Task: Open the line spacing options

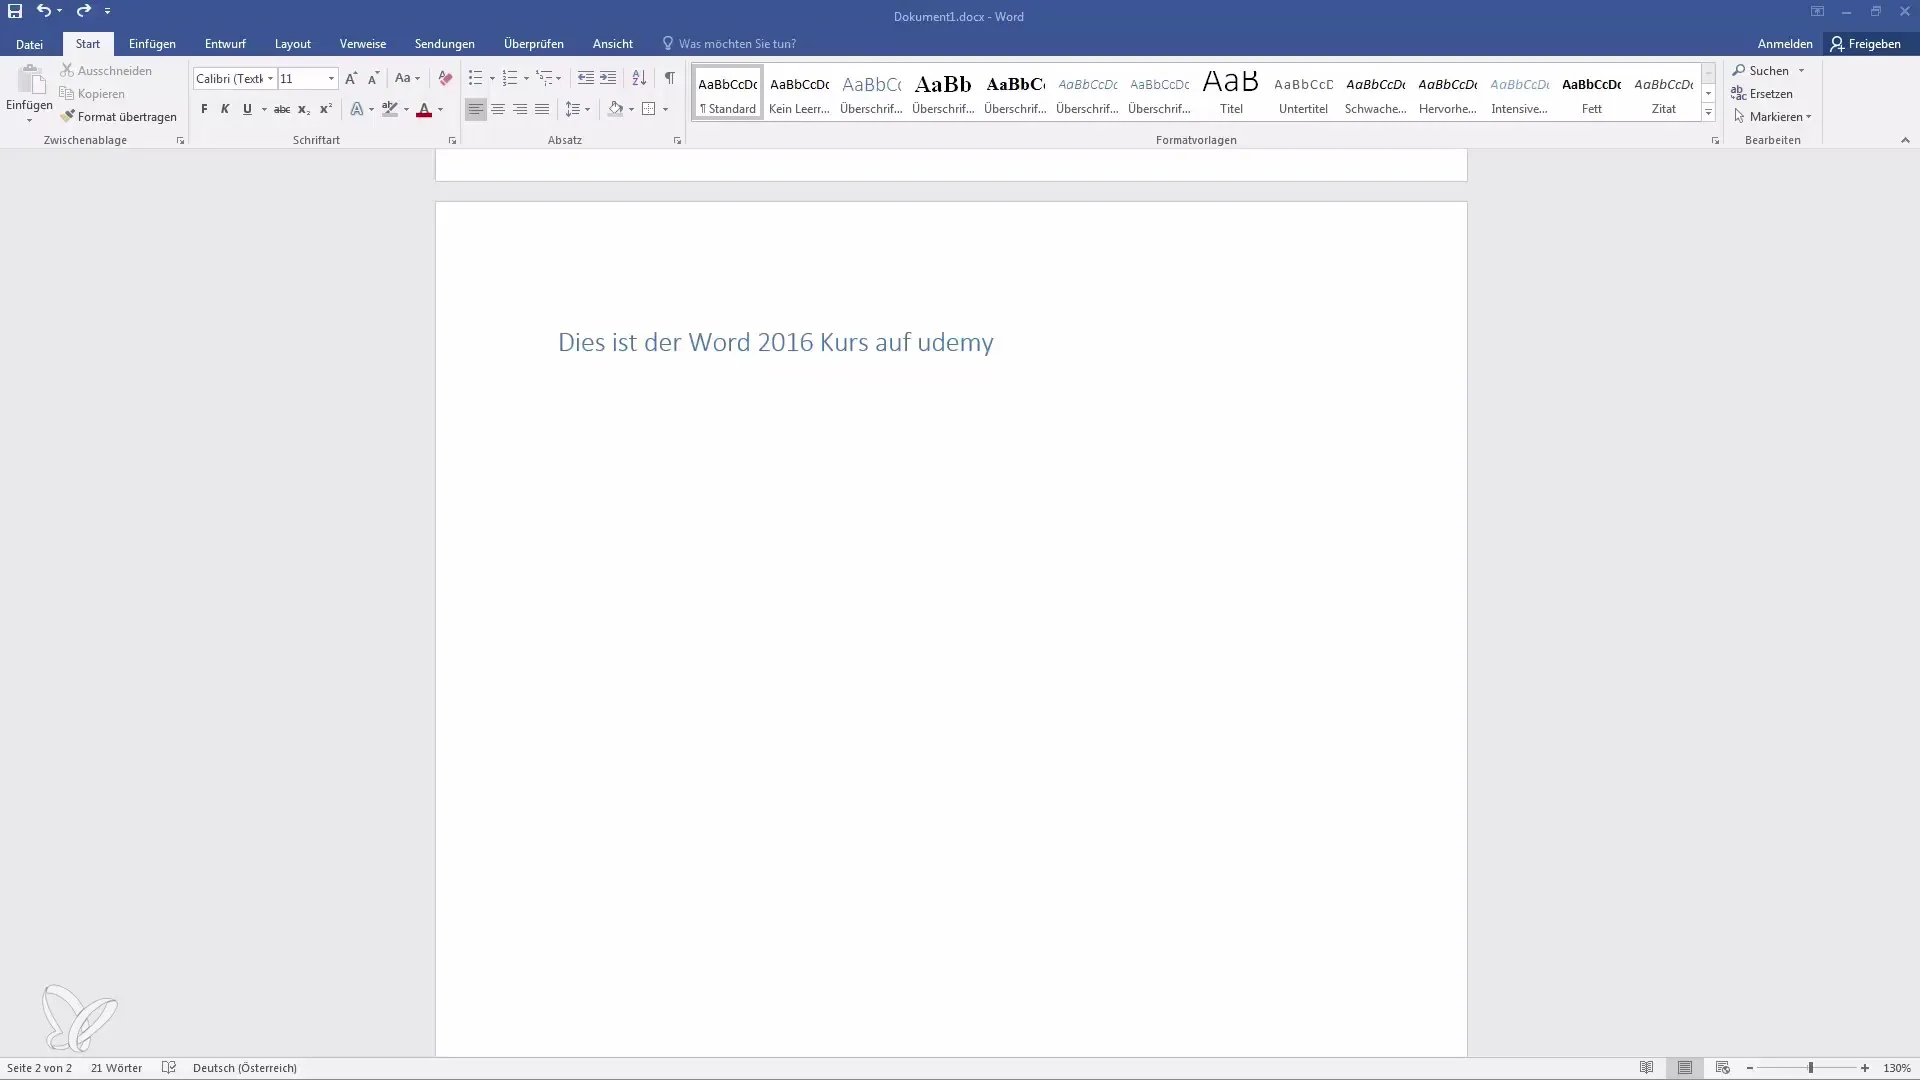Action: pos(573,110)
